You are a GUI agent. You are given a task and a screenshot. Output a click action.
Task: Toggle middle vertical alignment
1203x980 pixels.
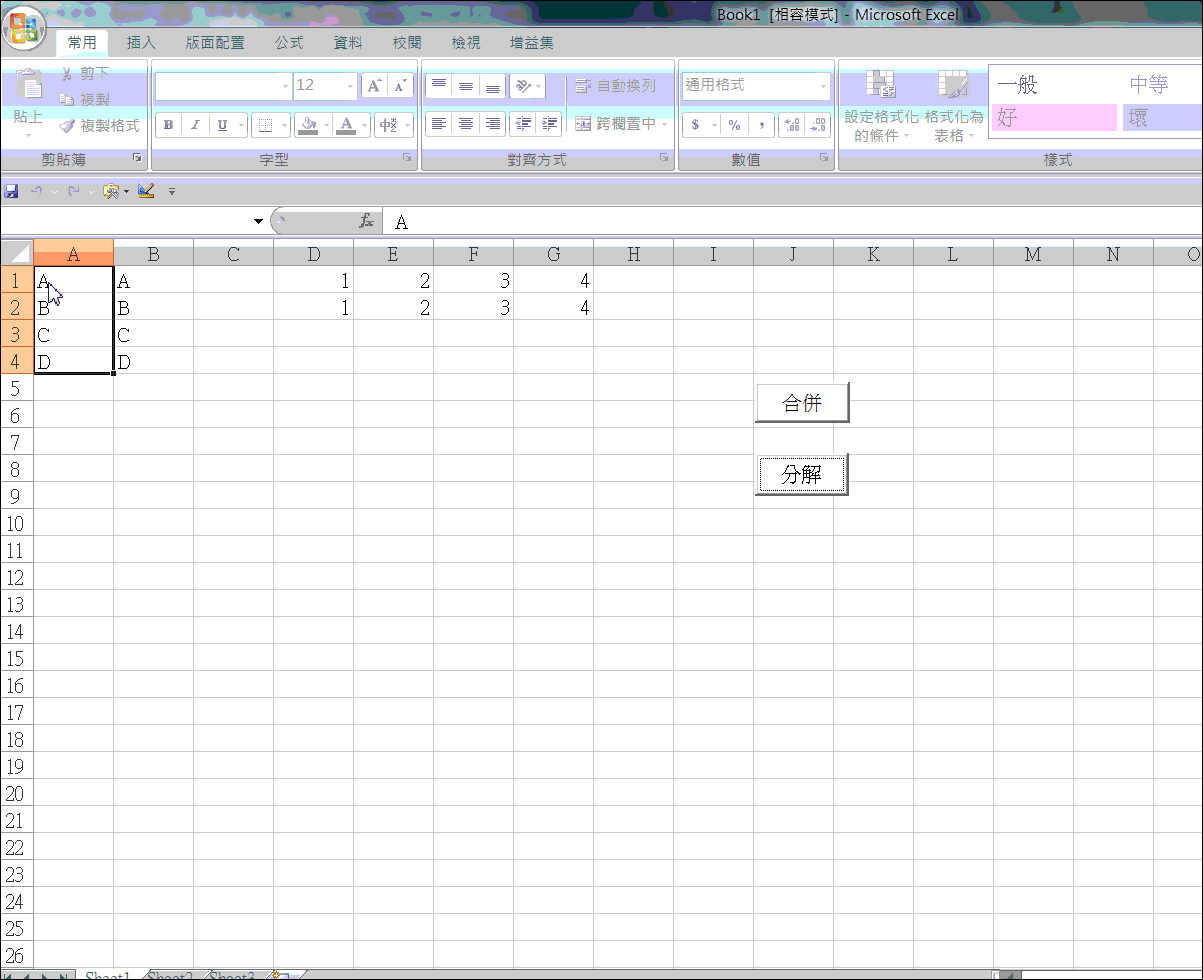point(465,86)
